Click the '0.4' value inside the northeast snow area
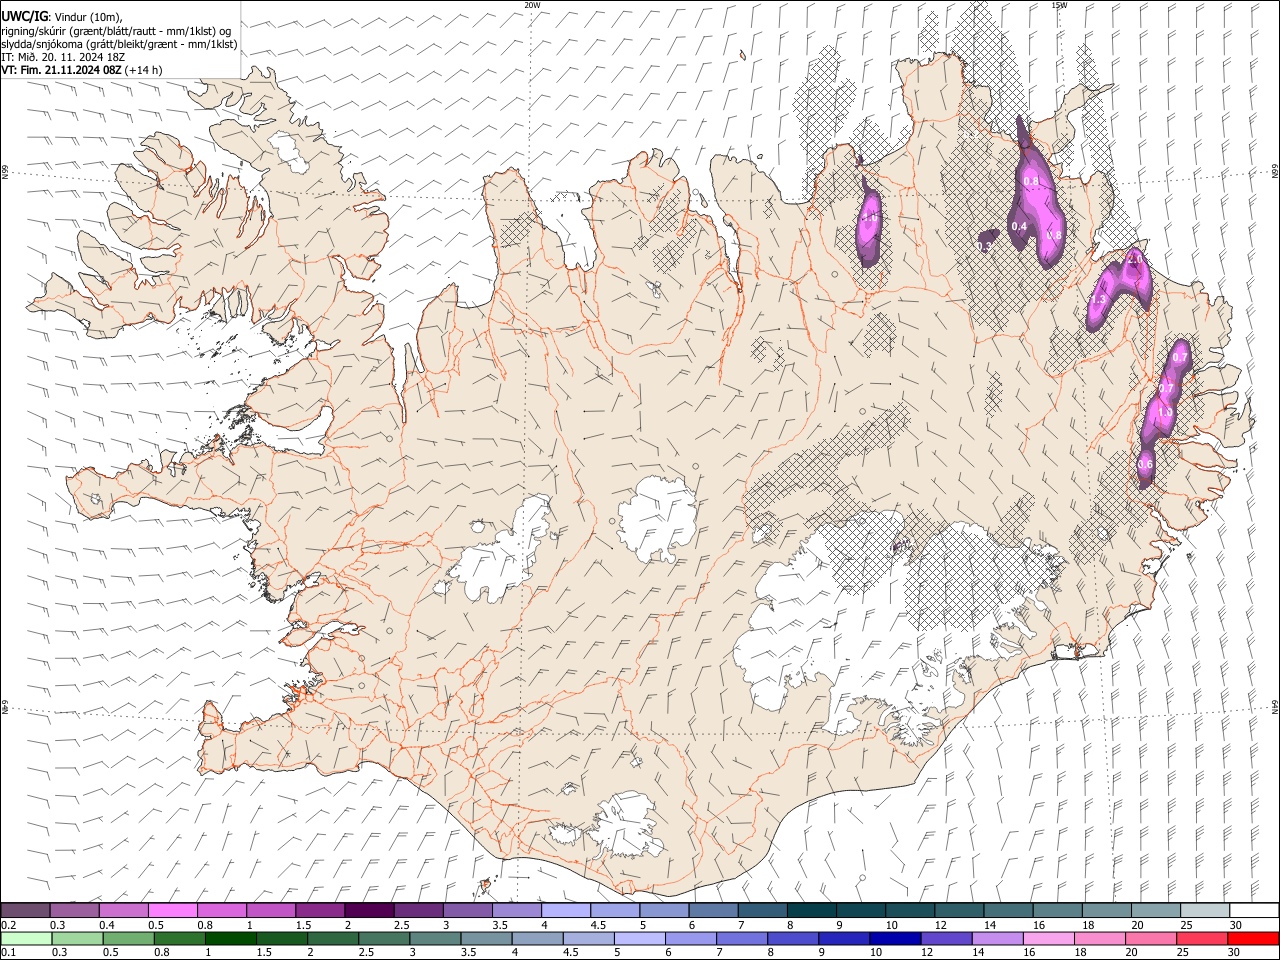Viewport: 1280px width, 960px height. coord(1019,227)
